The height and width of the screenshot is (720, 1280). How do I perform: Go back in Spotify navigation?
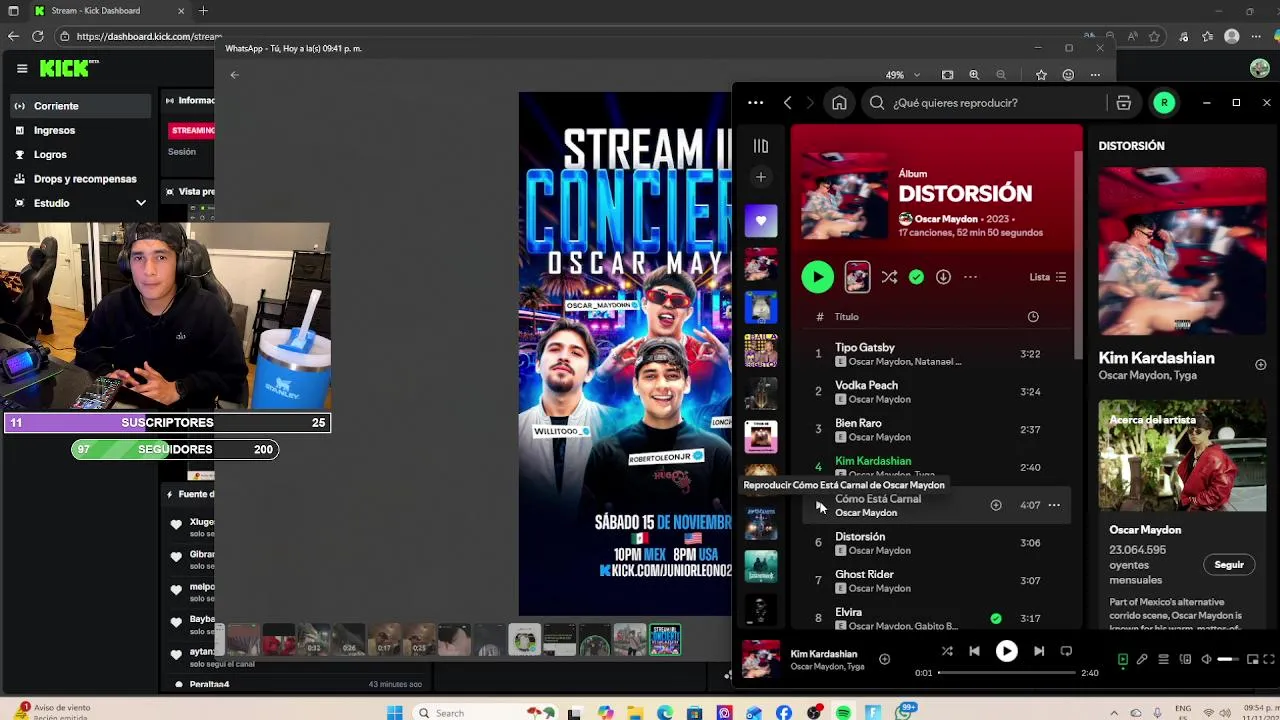point(788,102)
